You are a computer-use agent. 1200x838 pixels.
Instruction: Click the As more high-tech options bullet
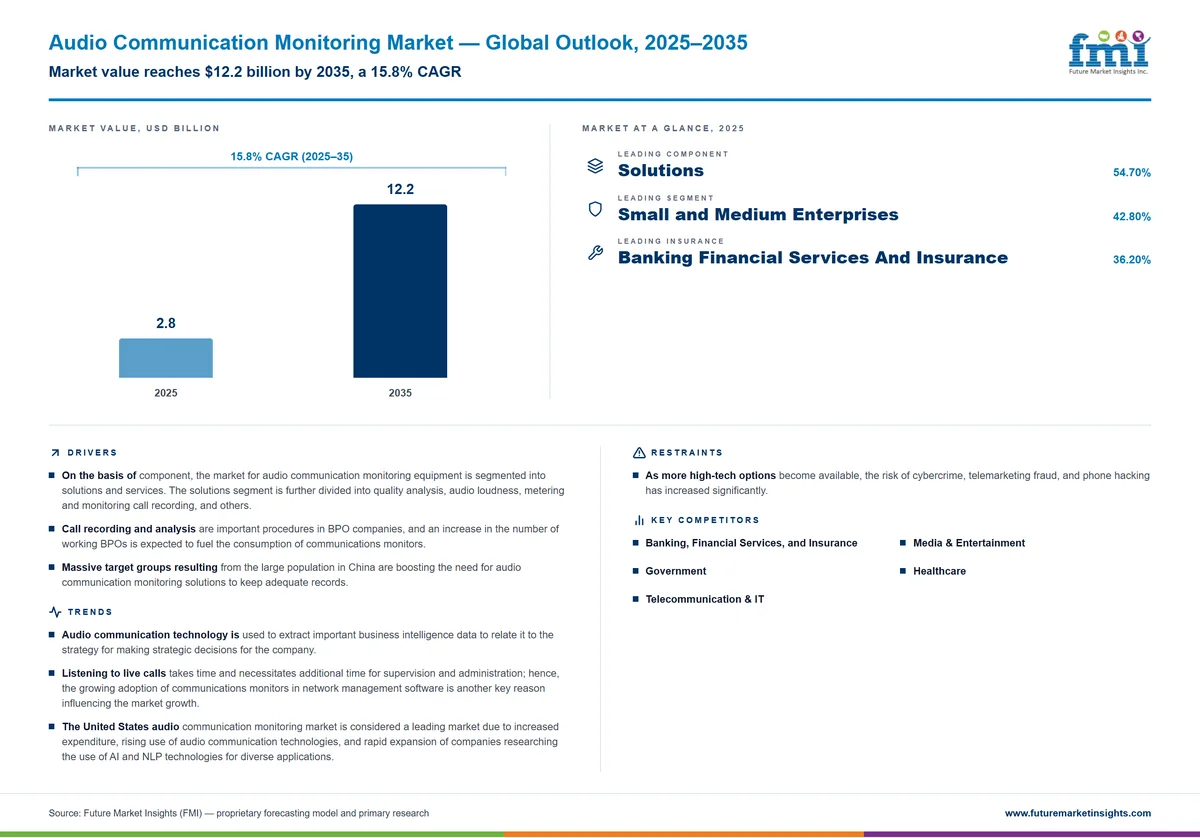click(892, 483)
